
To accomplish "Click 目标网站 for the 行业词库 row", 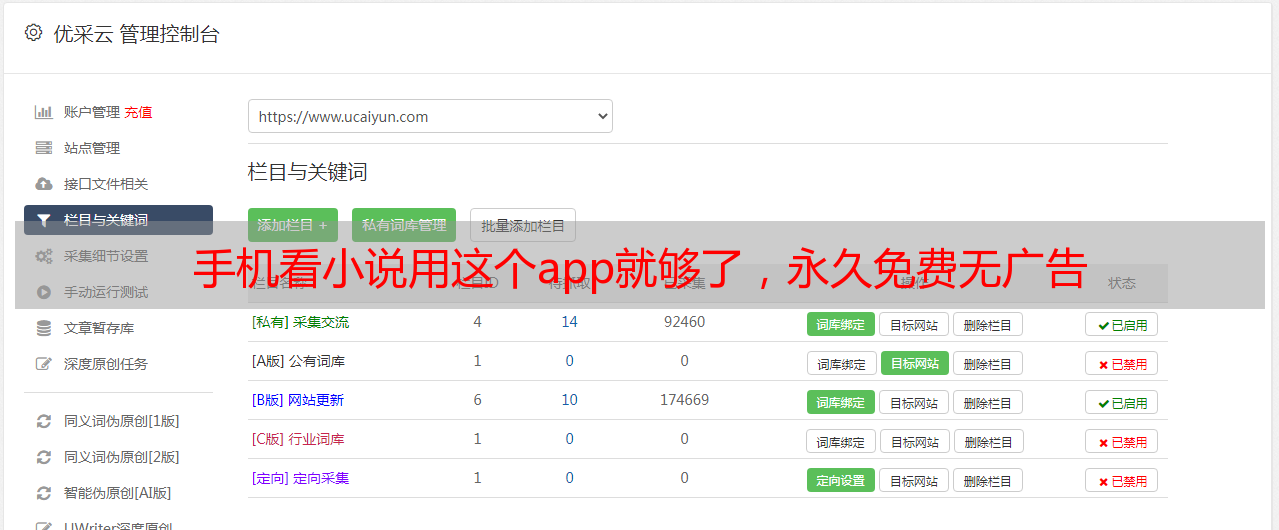I will coord(915,441).
